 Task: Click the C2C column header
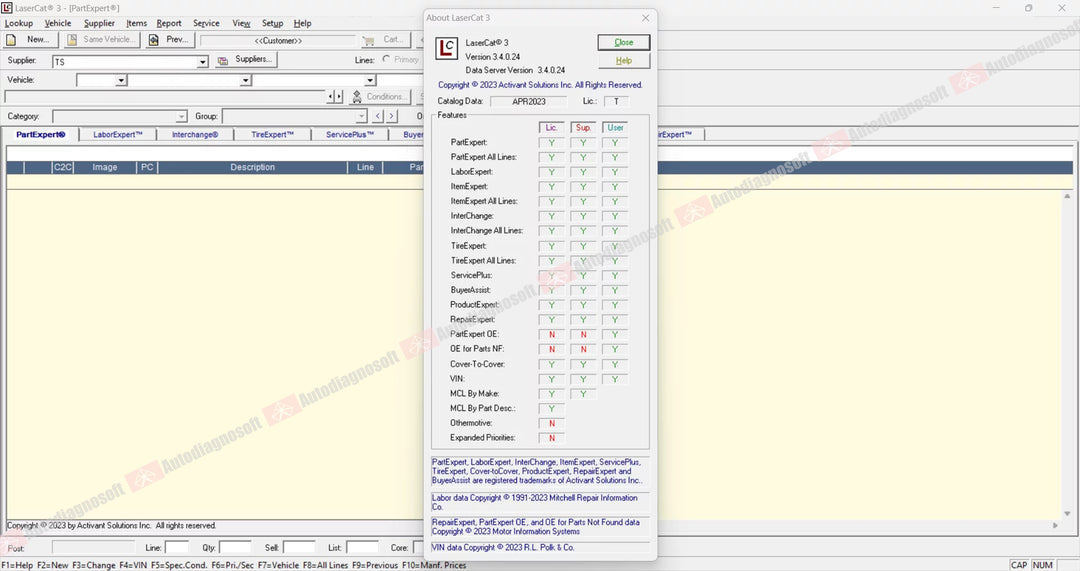[x=63, y=167]
